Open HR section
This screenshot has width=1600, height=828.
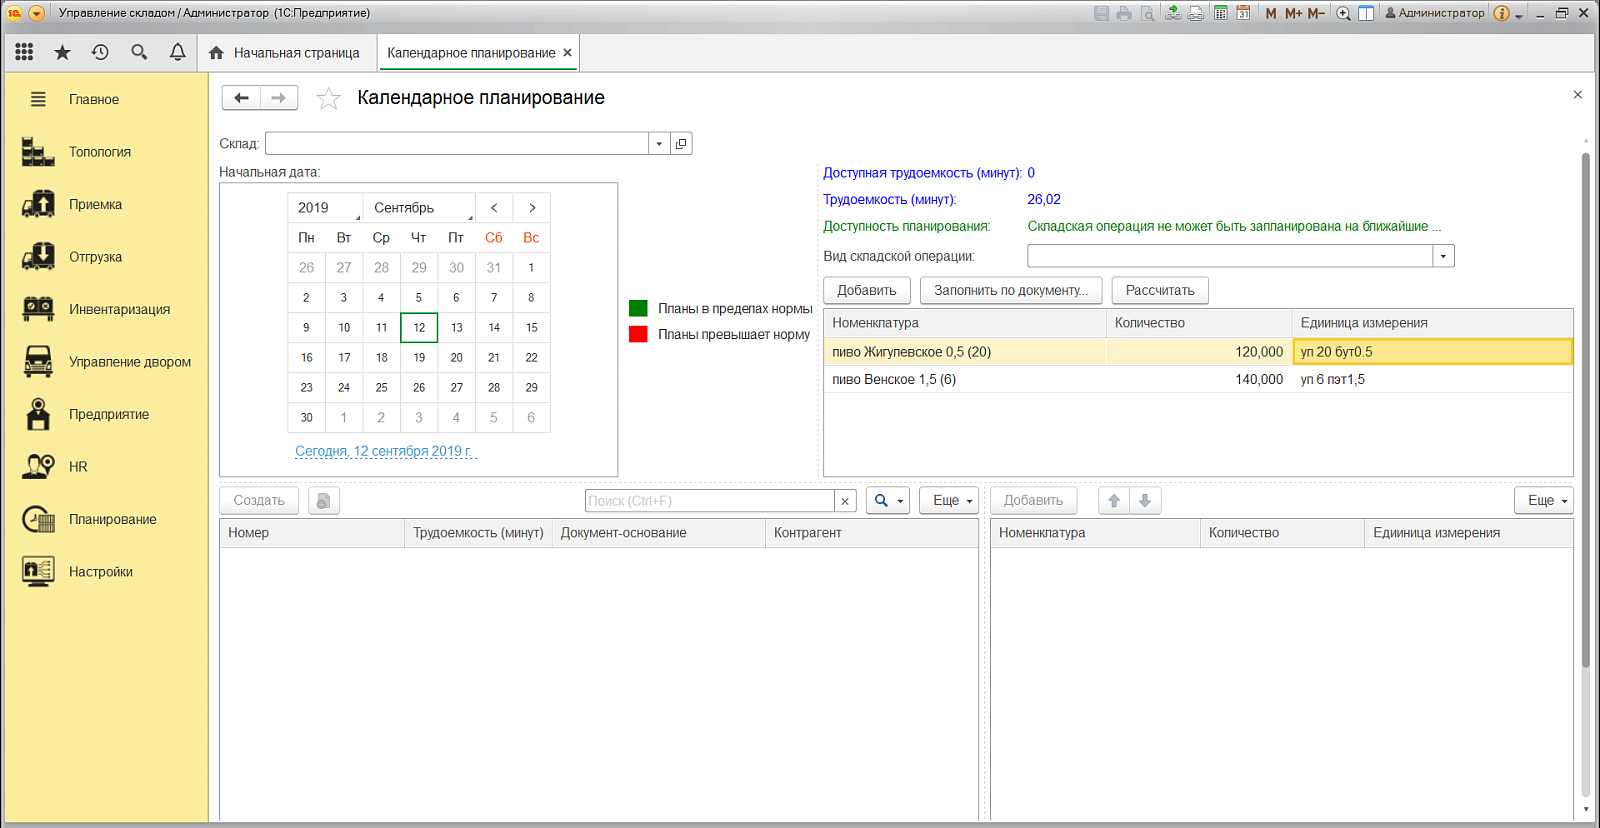pyautogui.click(x=107, y=467)
